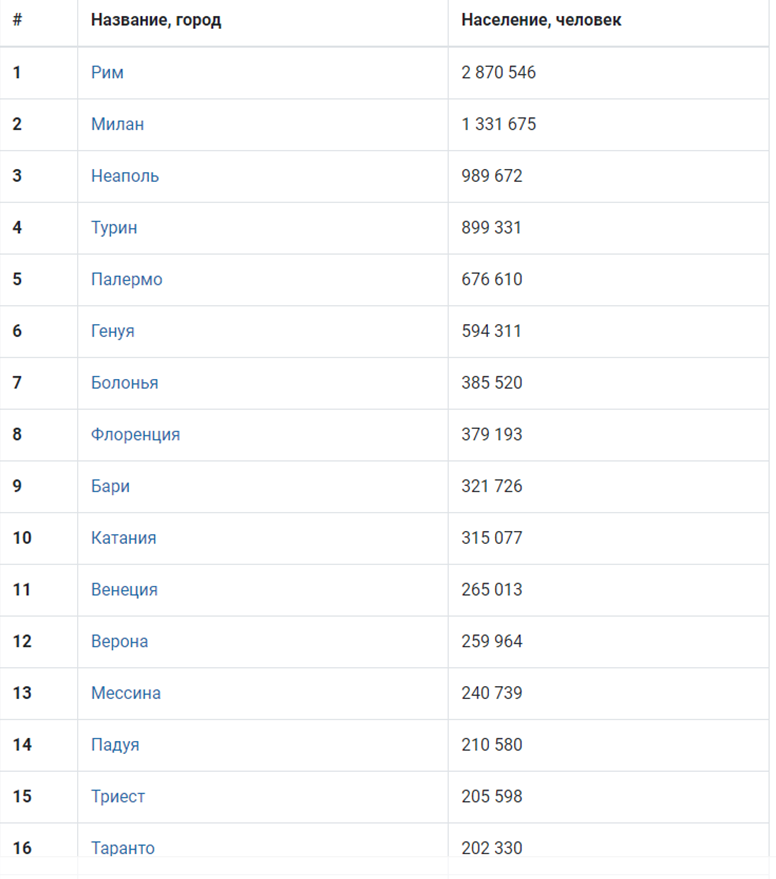Select the Таранто link
Image resolution: width=776 pixels, height=879 pixels.
pos(123,848)
